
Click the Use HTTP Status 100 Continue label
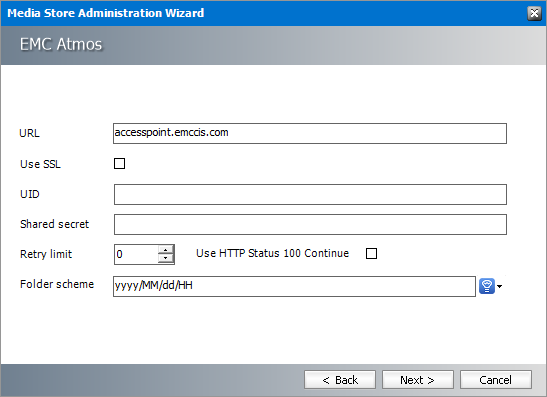[272, 253]
